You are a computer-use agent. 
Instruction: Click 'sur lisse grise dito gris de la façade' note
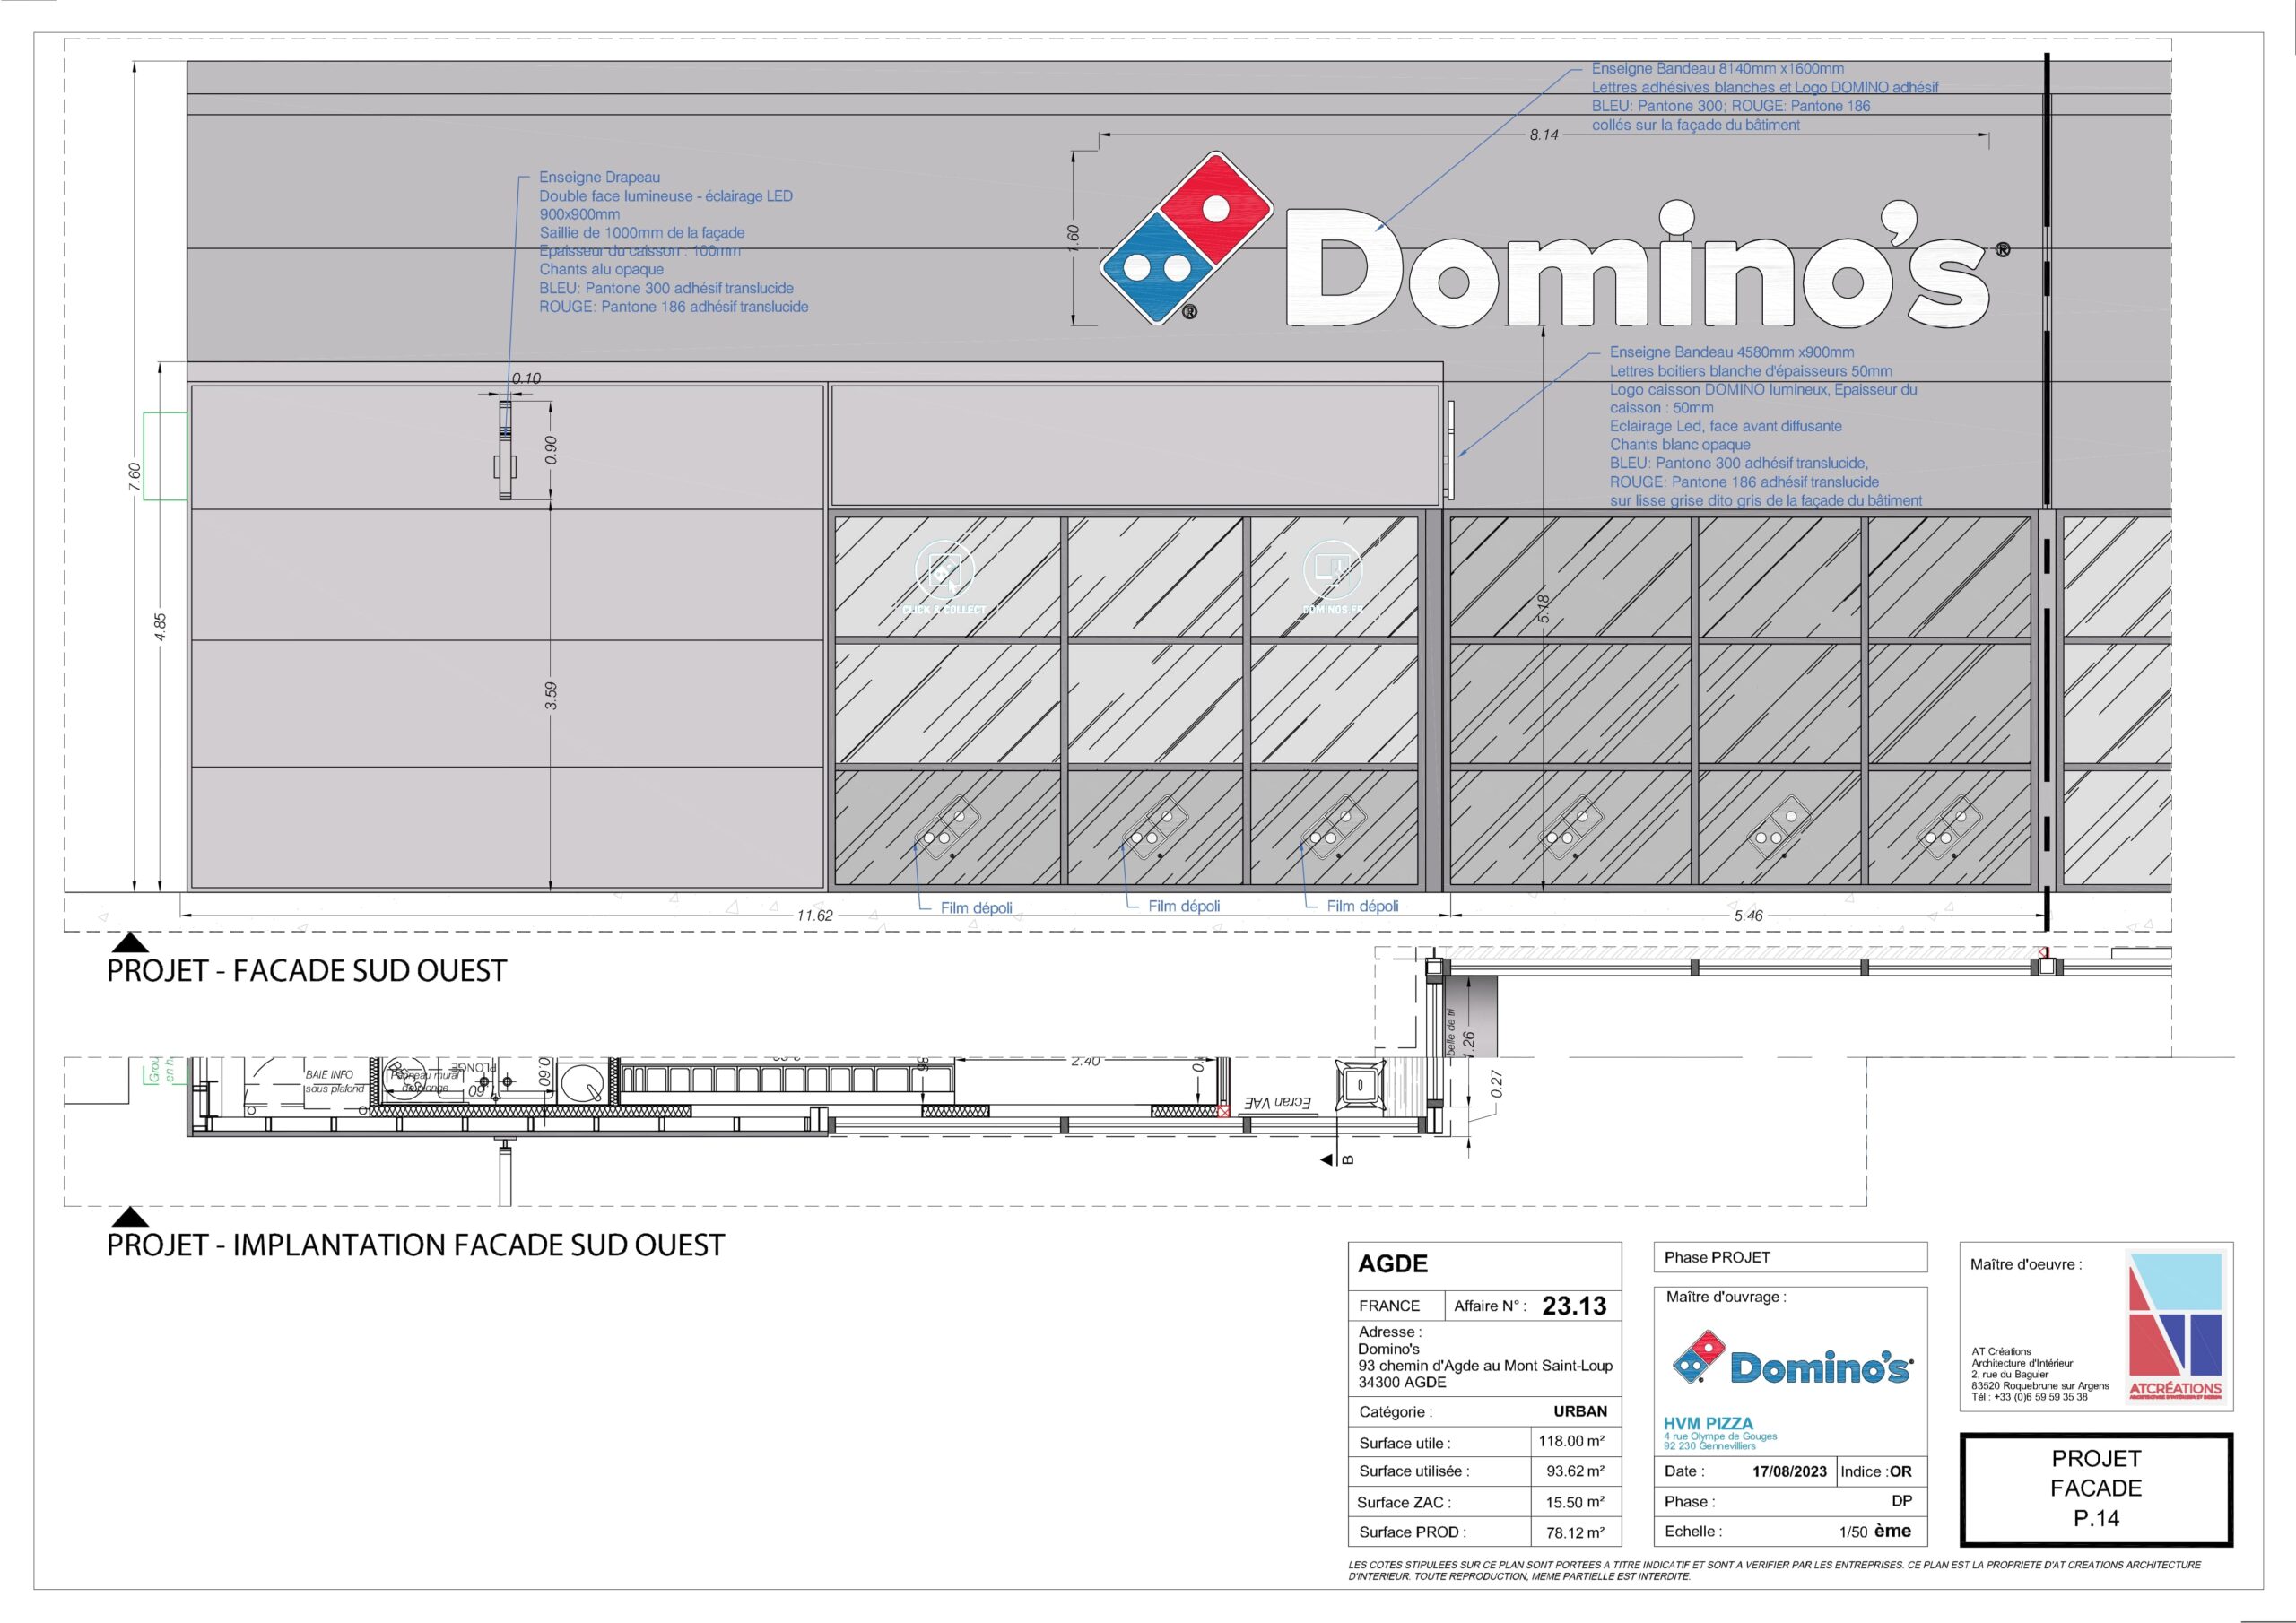coord(1766,500)
